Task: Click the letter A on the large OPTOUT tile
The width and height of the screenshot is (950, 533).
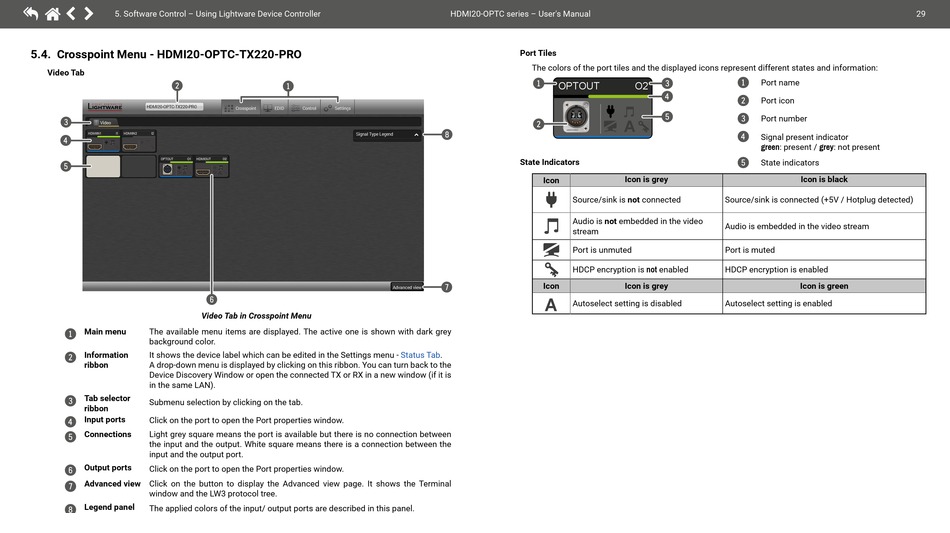Action: pyautogui.click(x=629, y=126)
